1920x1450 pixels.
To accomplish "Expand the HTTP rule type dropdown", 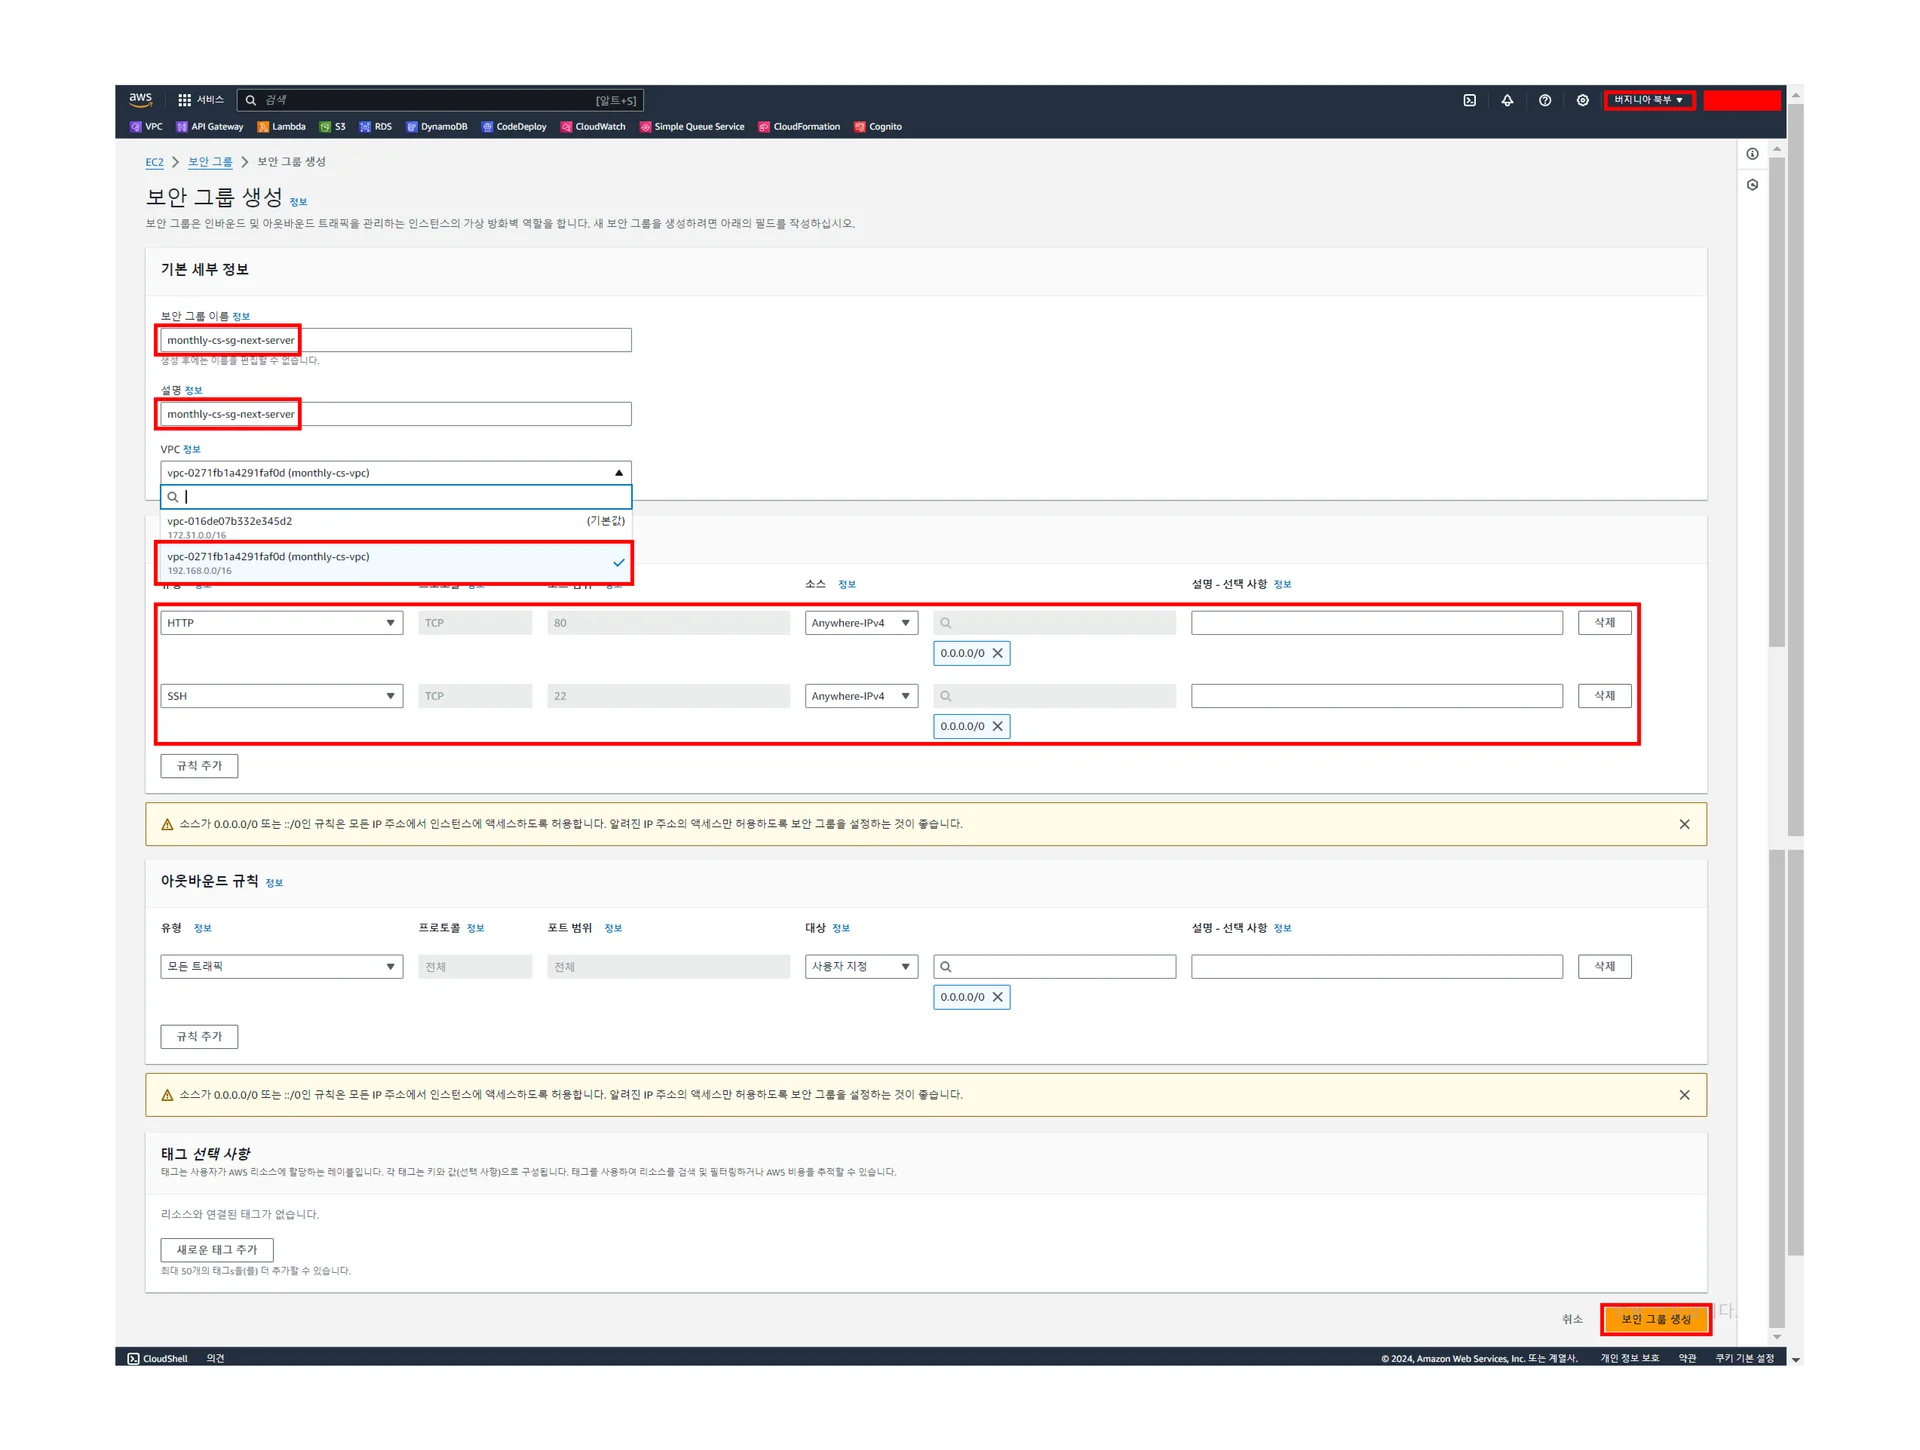I will tap(281, 623).
